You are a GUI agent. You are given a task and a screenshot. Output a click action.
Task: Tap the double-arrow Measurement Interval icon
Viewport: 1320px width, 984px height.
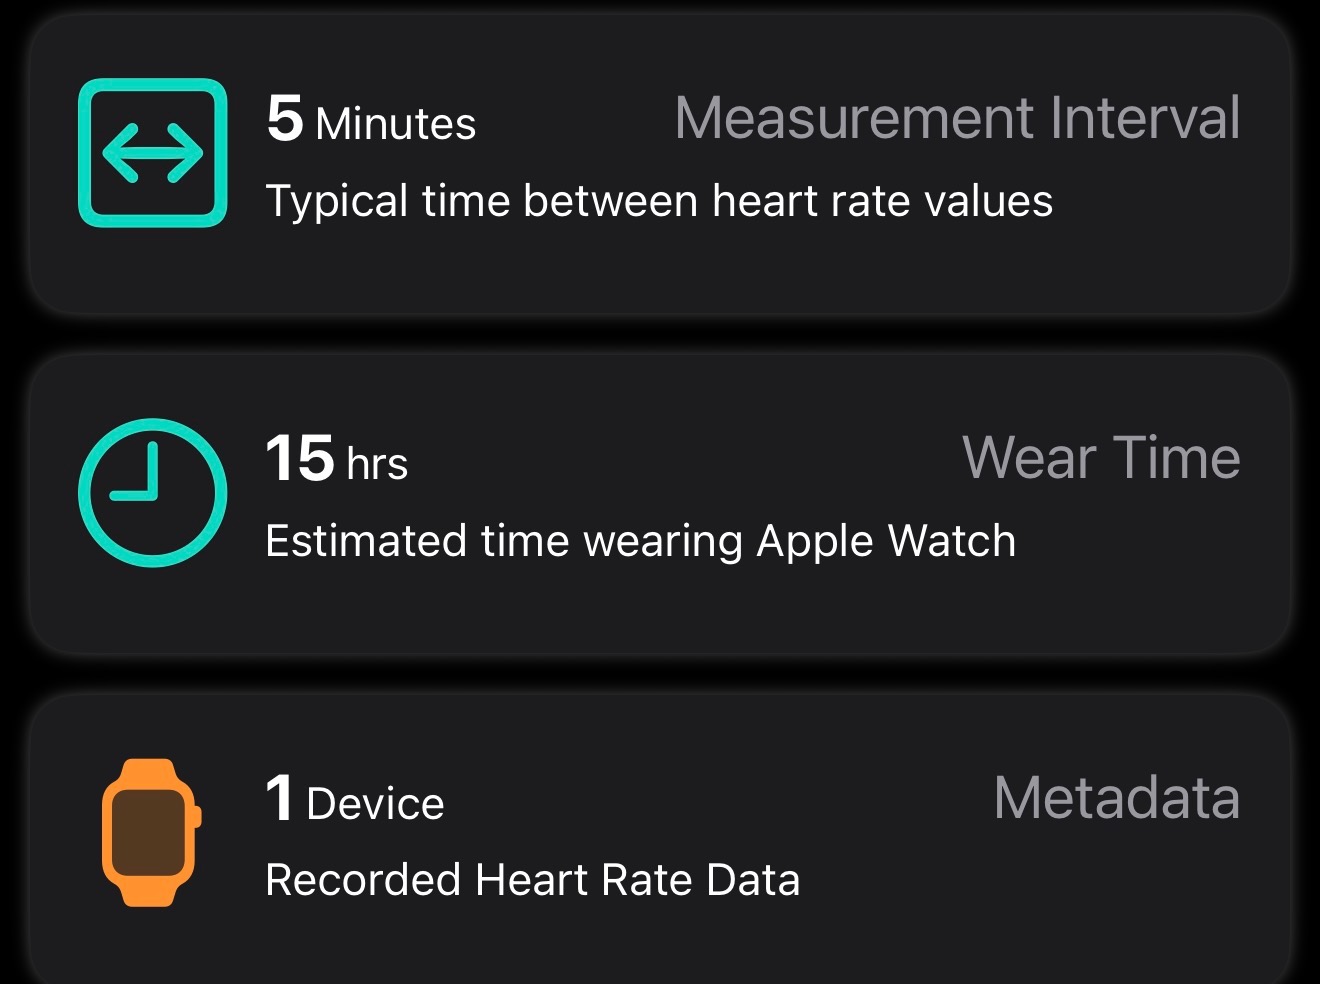[x=152, y=153]
